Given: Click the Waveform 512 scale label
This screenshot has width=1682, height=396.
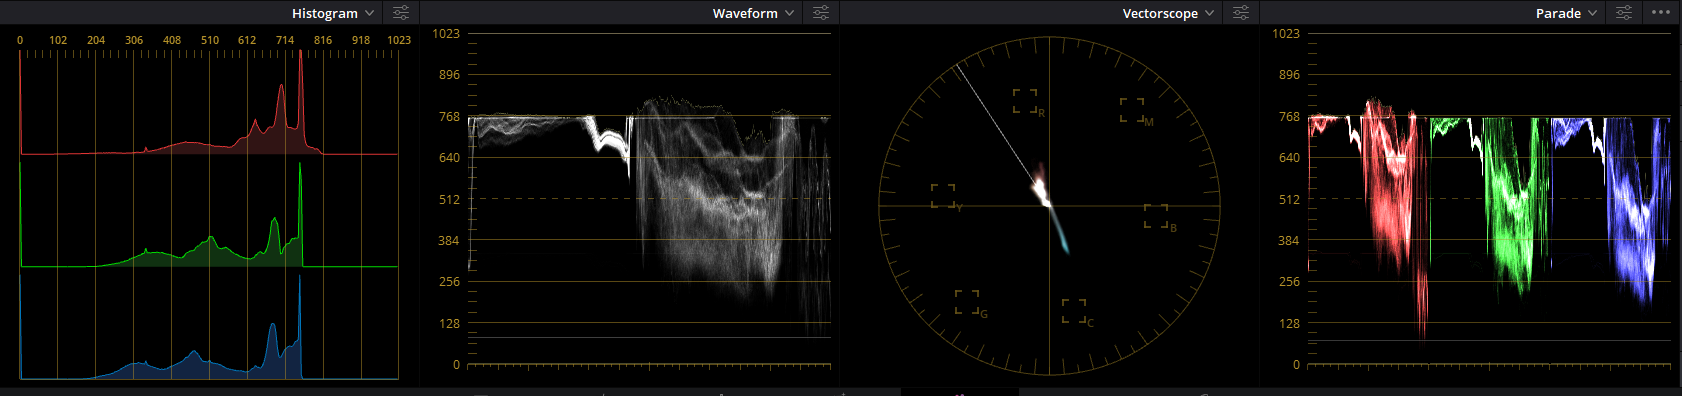Looking at the screenshot, I should (x=449, y=199).
